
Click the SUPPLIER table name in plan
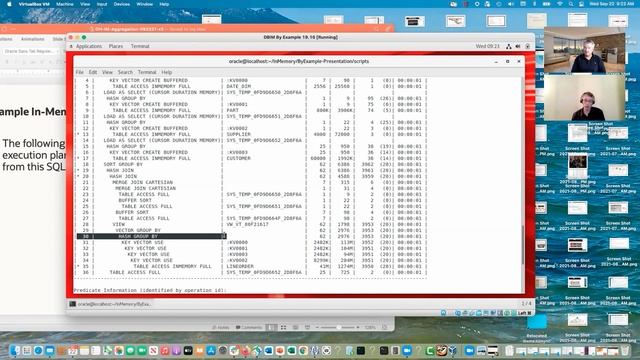click(x=239, y=134)
